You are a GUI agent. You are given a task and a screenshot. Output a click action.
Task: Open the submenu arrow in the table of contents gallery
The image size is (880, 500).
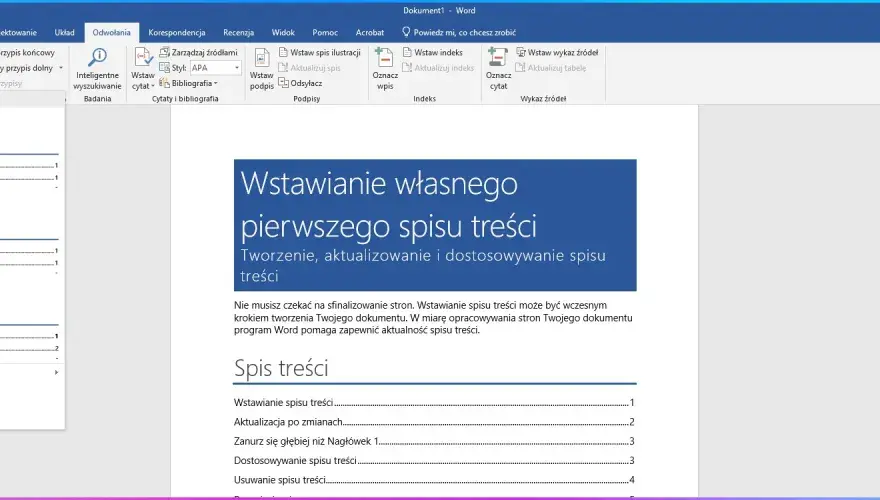click(x=56, y=372)
